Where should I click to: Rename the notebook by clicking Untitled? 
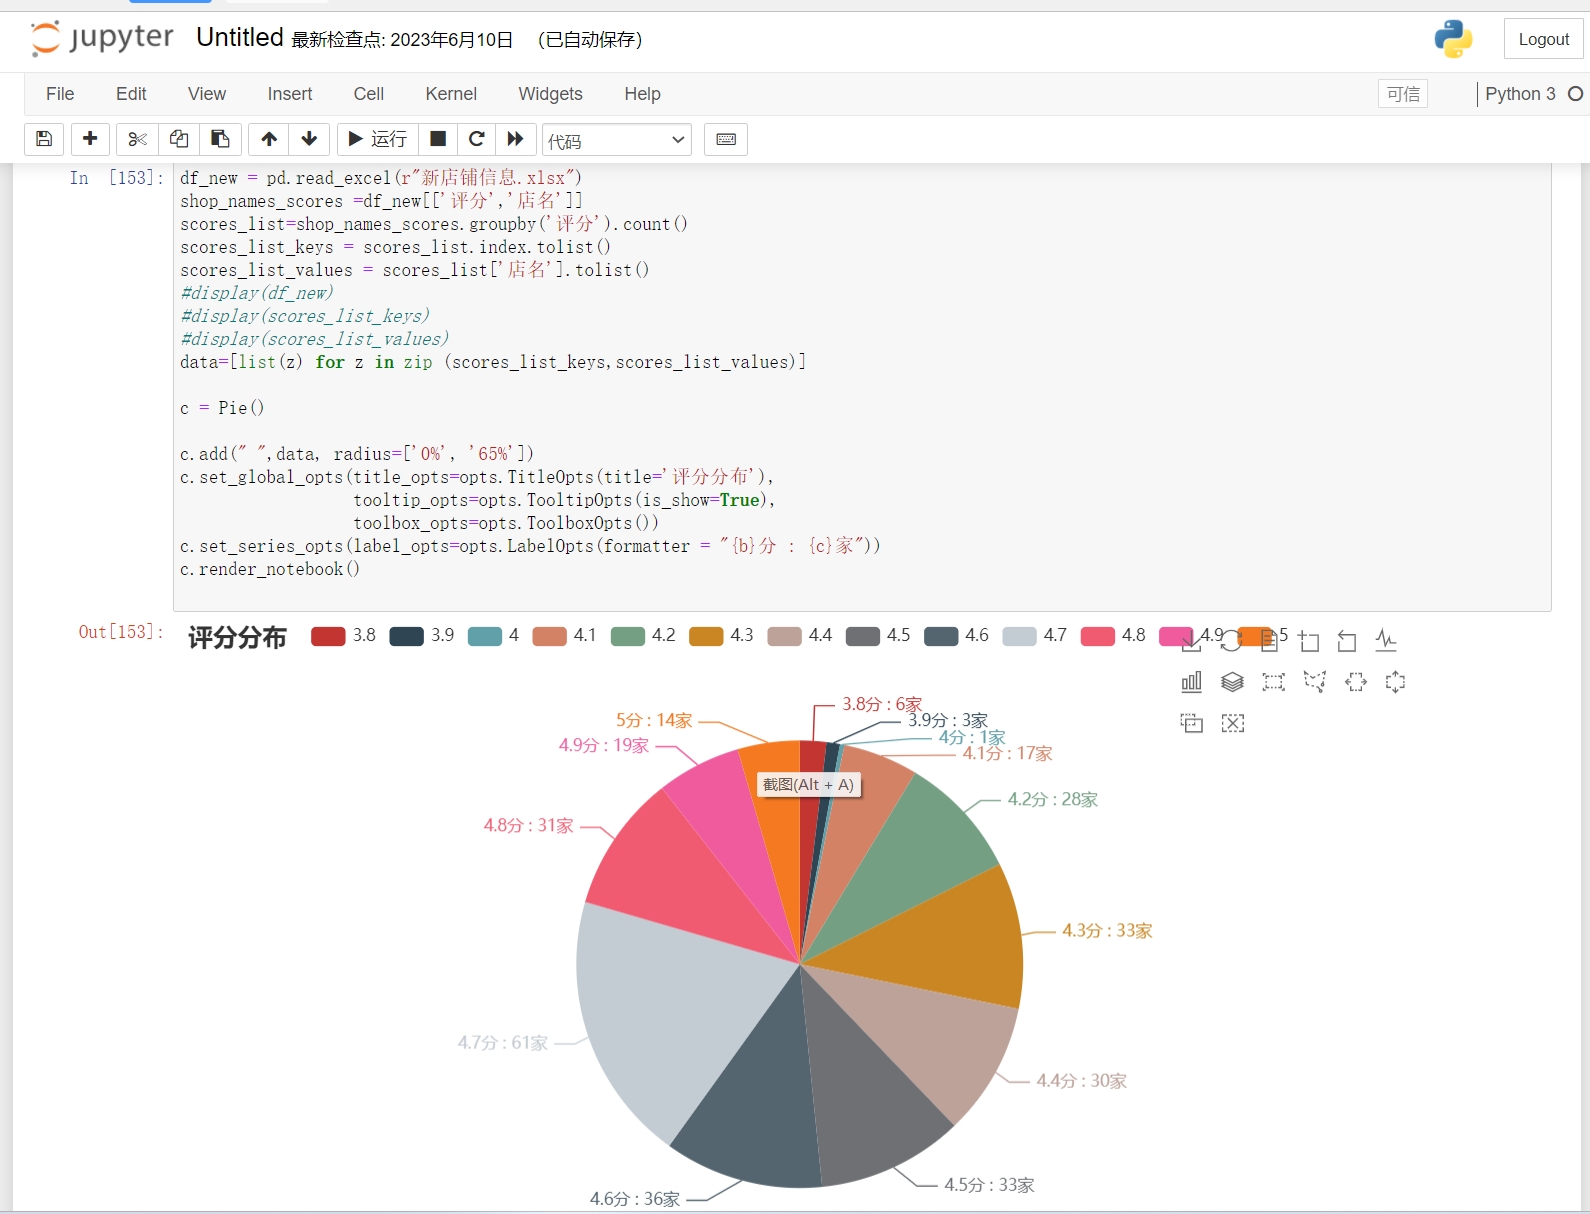click(240, 38)
